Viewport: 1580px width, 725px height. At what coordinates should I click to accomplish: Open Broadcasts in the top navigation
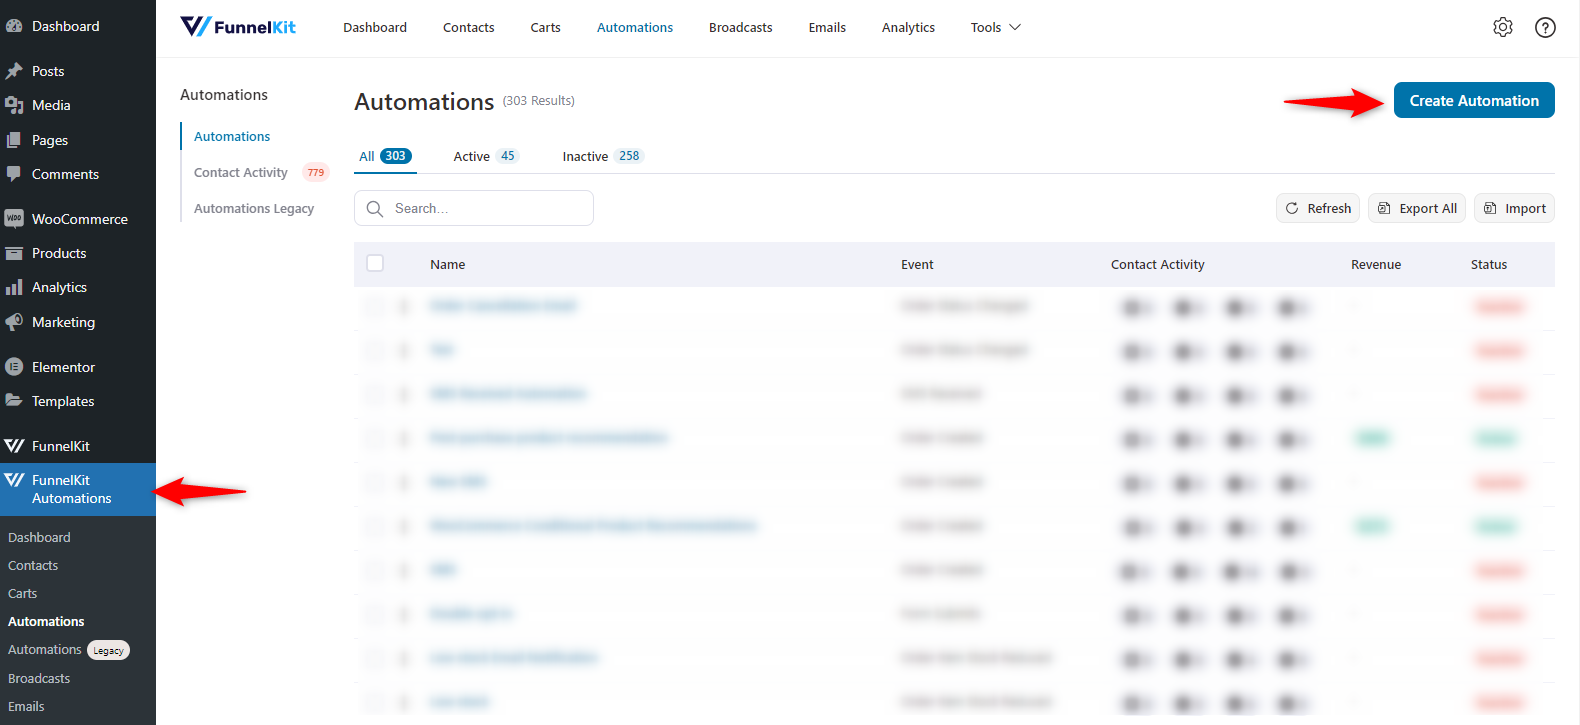[741, 27]
